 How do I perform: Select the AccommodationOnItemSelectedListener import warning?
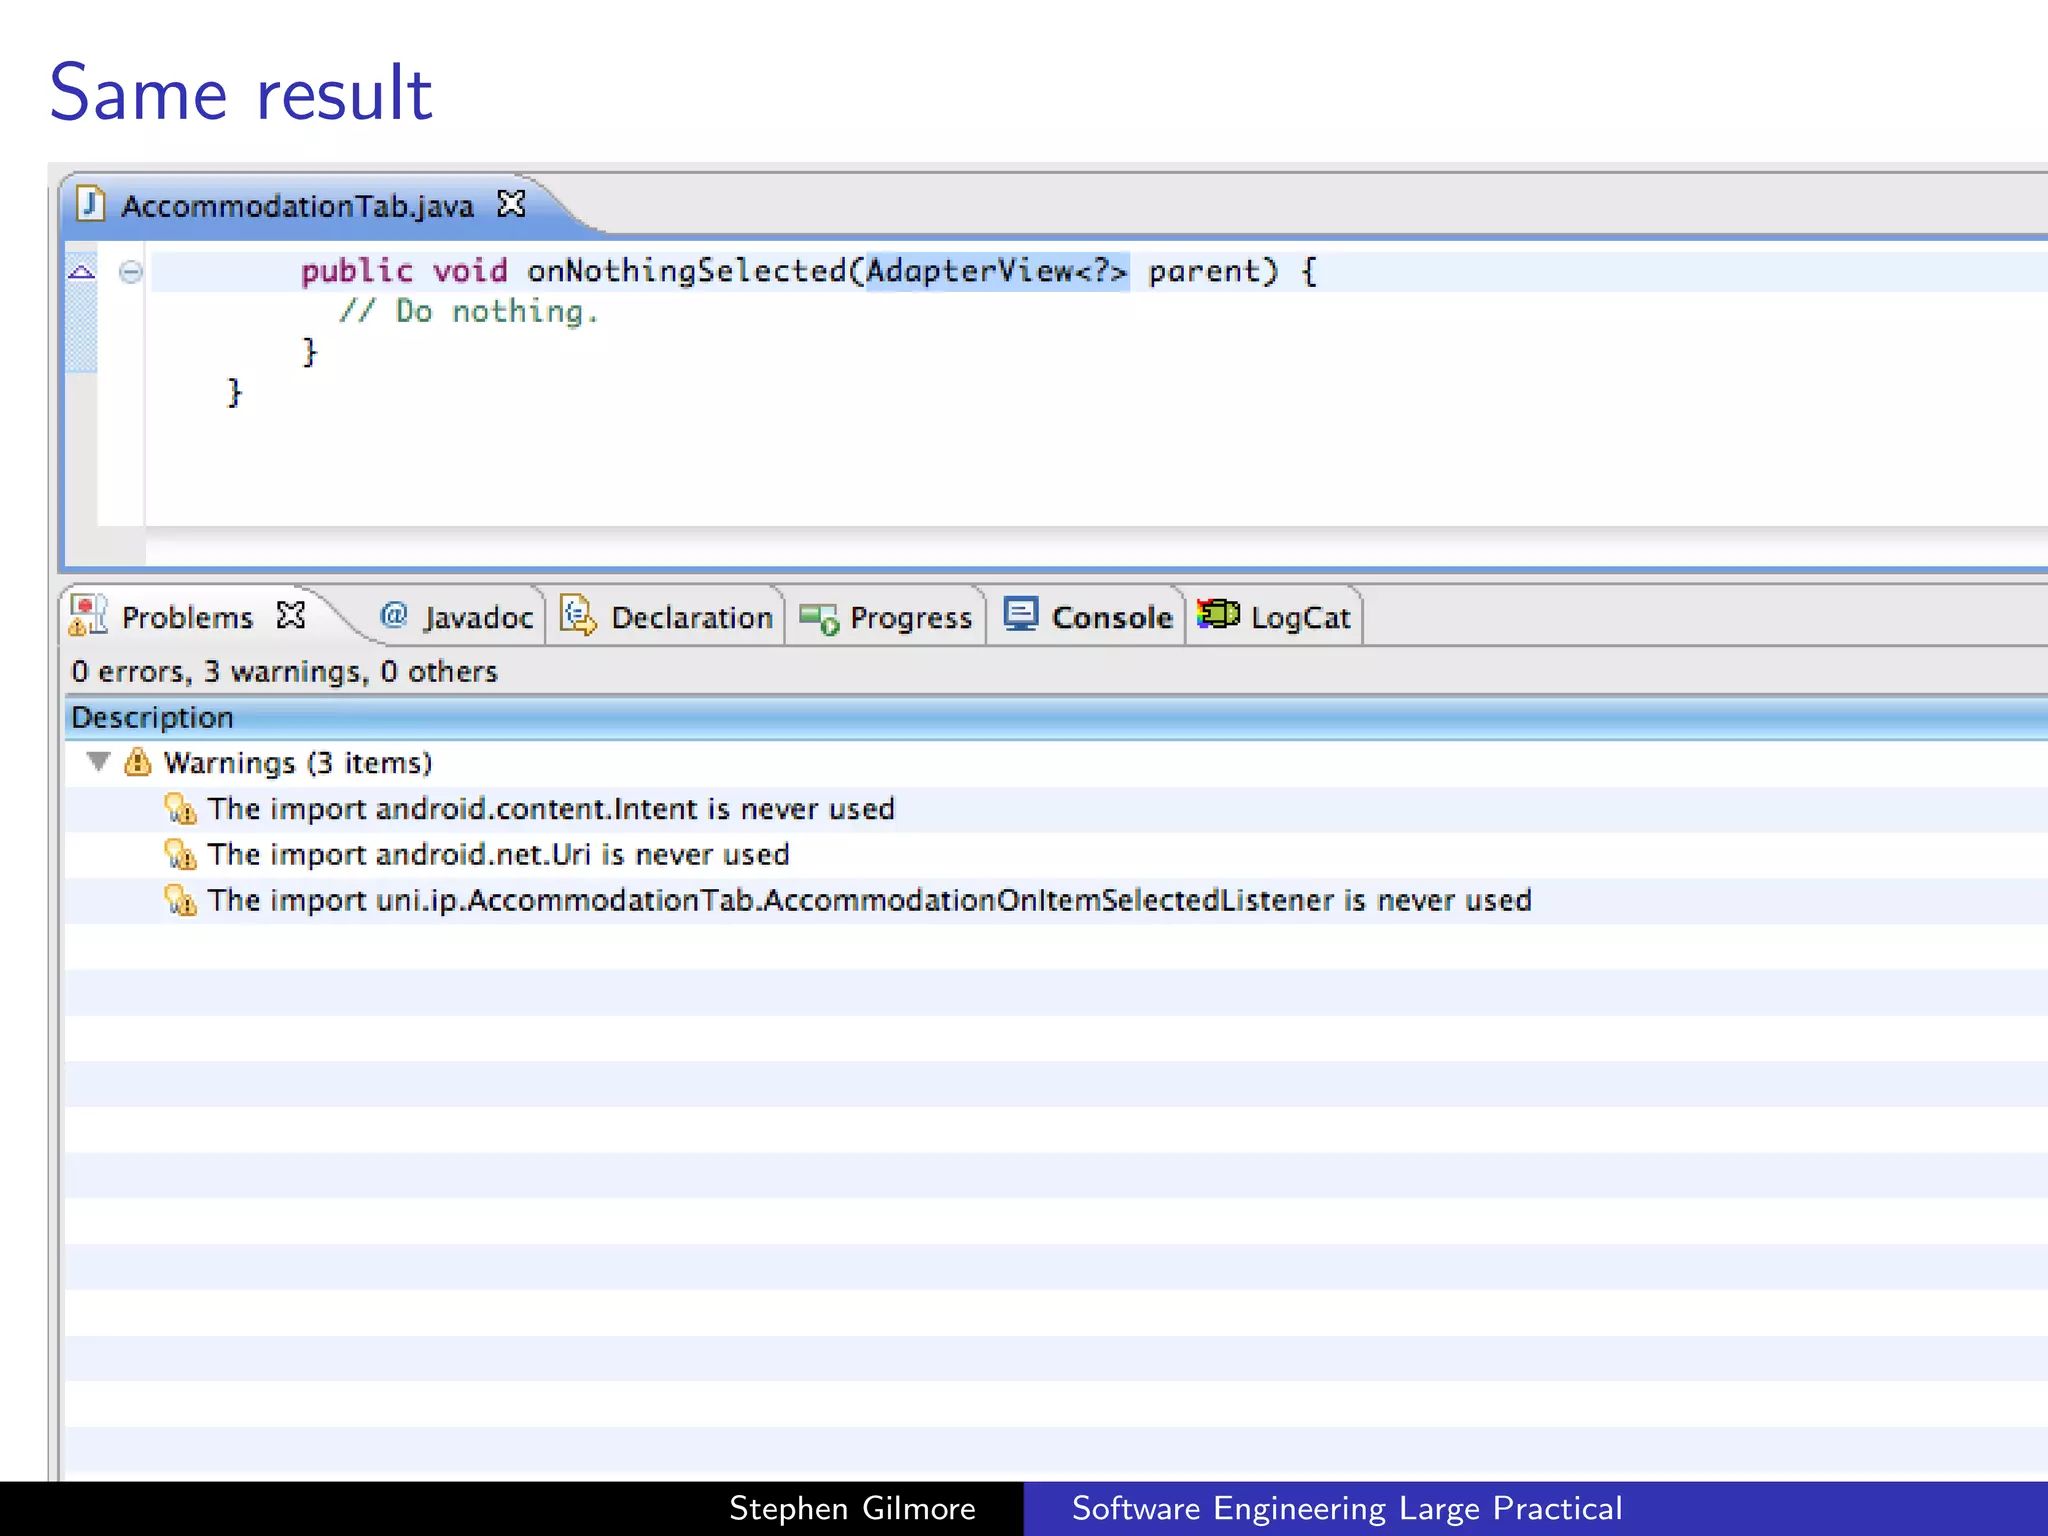pos(1056,900)
